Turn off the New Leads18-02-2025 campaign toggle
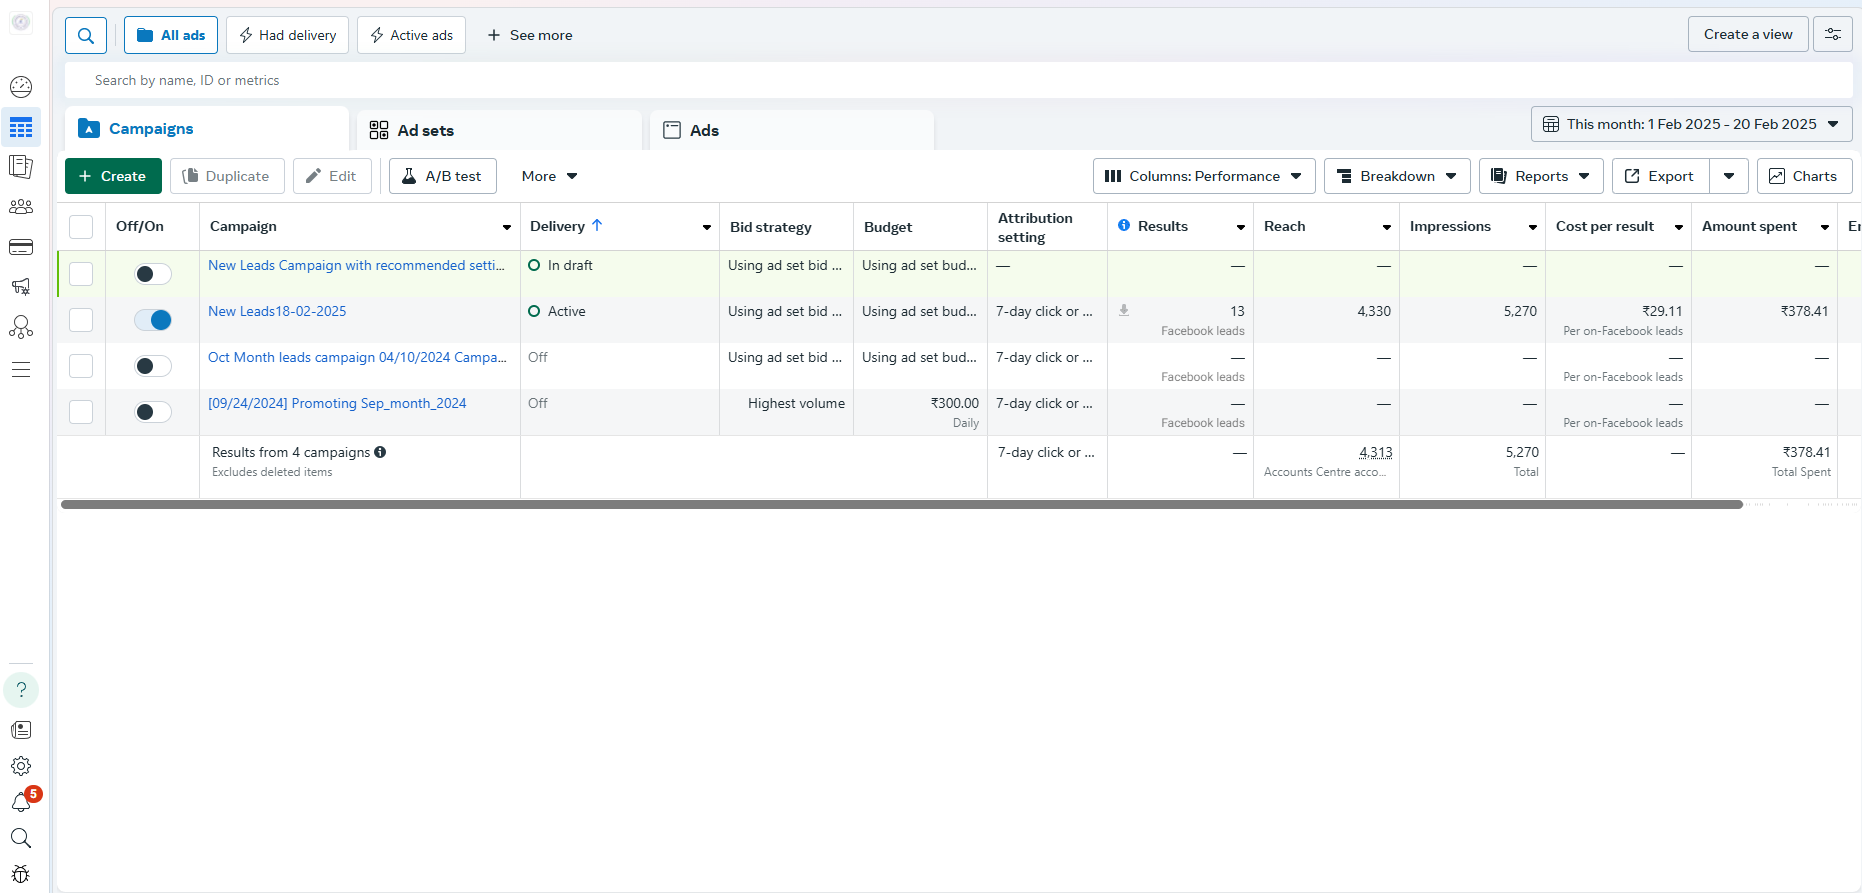Screen dimensions: 1862x893 click(153, 320)
